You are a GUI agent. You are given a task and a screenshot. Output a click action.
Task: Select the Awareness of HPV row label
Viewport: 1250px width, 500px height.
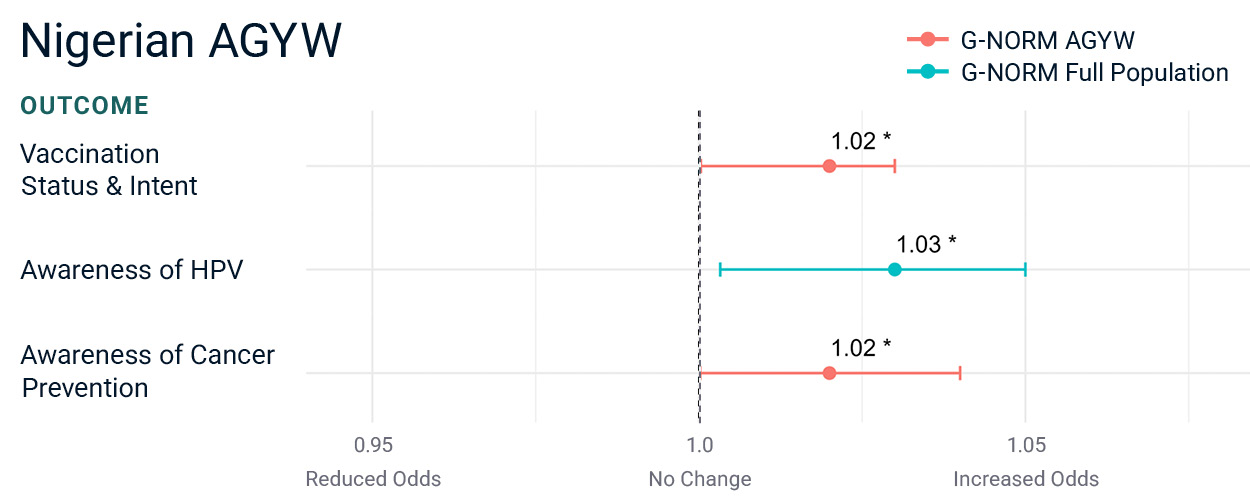tap(132, 270)
